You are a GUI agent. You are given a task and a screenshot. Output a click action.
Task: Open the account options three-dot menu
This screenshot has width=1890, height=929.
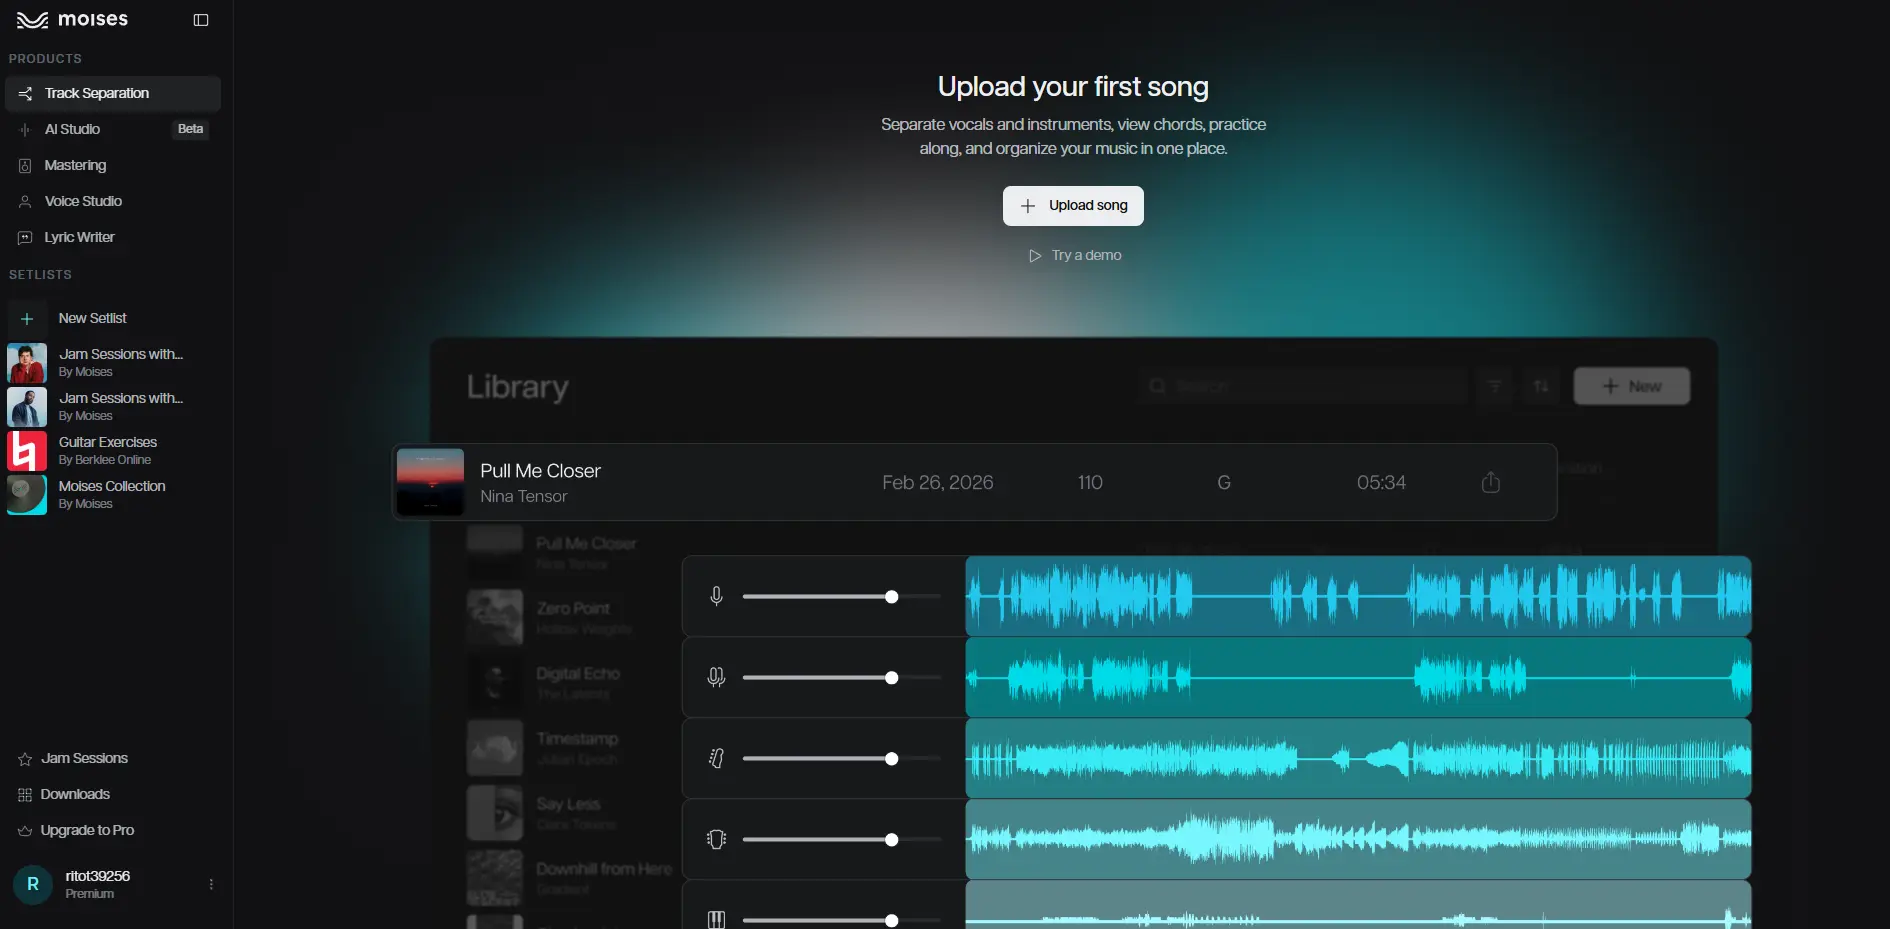(x=211, y=885)
